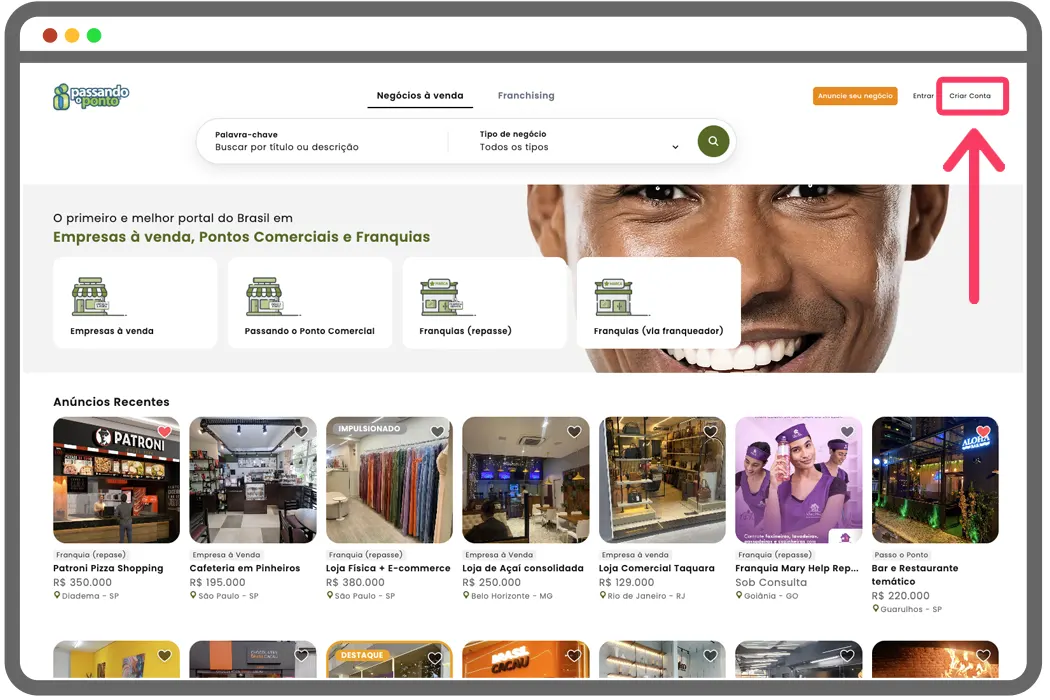Viewport: 1050px width, 700px height.
Task: Click location pin under Loja Comercial Taquara
Action: pyautogui.click(x=603, y=595)
